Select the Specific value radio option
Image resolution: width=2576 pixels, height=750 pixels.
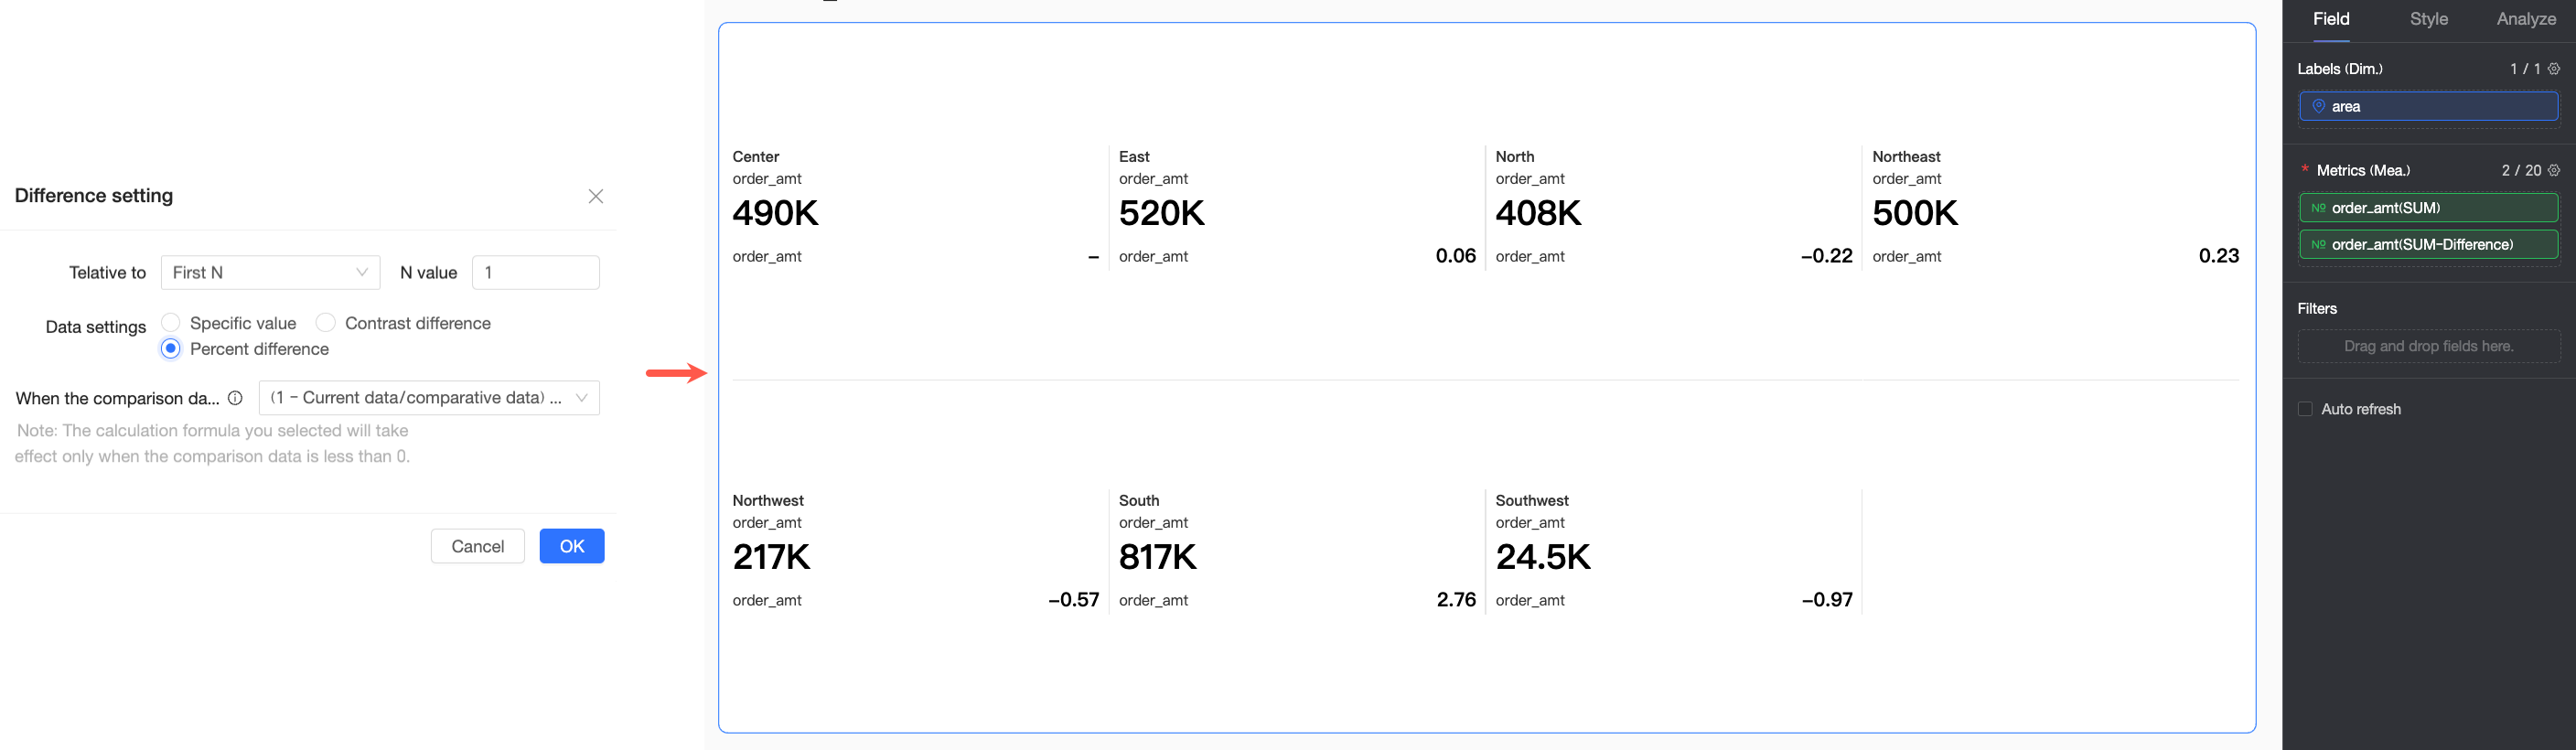tap(171, 323)
